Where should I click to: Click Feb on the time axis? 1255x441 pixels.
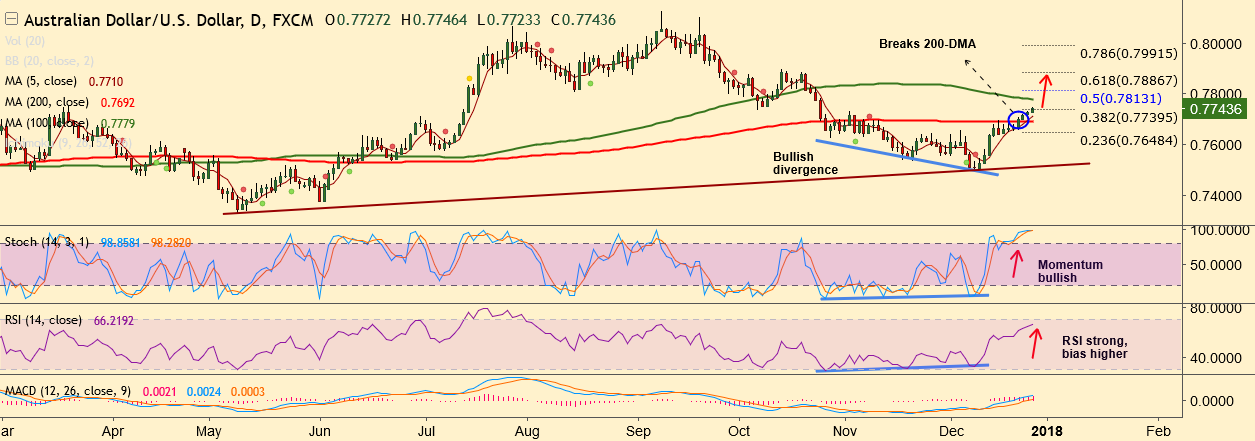click(x=1156, y=429)
